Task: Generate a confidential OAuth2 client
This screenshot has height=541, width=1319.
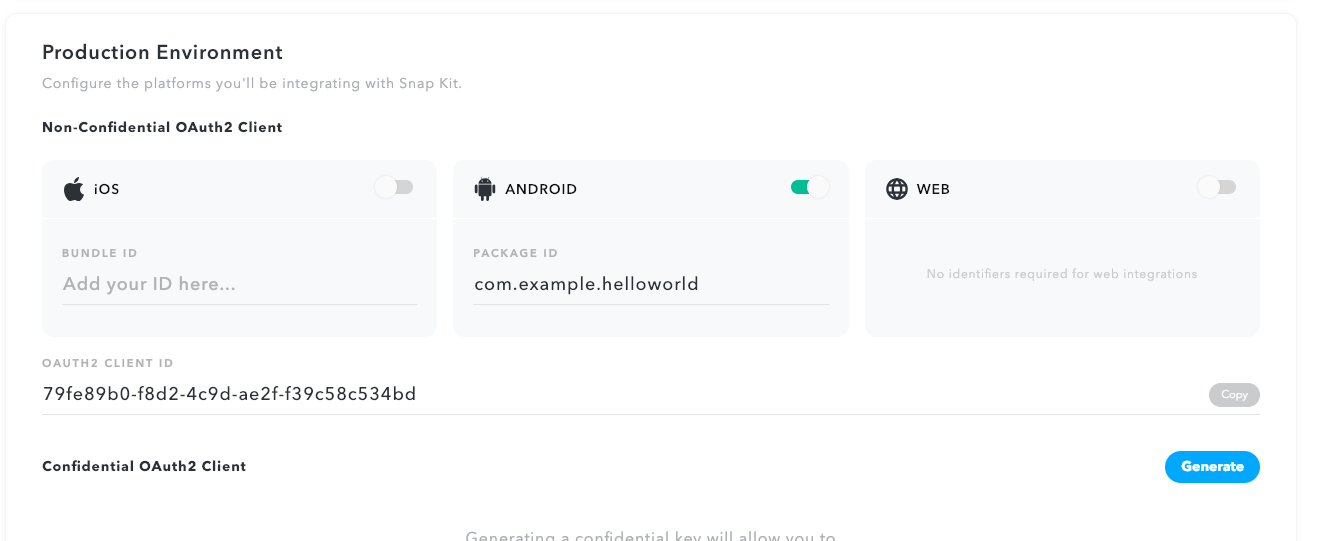Action: pyautogui.click(x=1212, y=467)
